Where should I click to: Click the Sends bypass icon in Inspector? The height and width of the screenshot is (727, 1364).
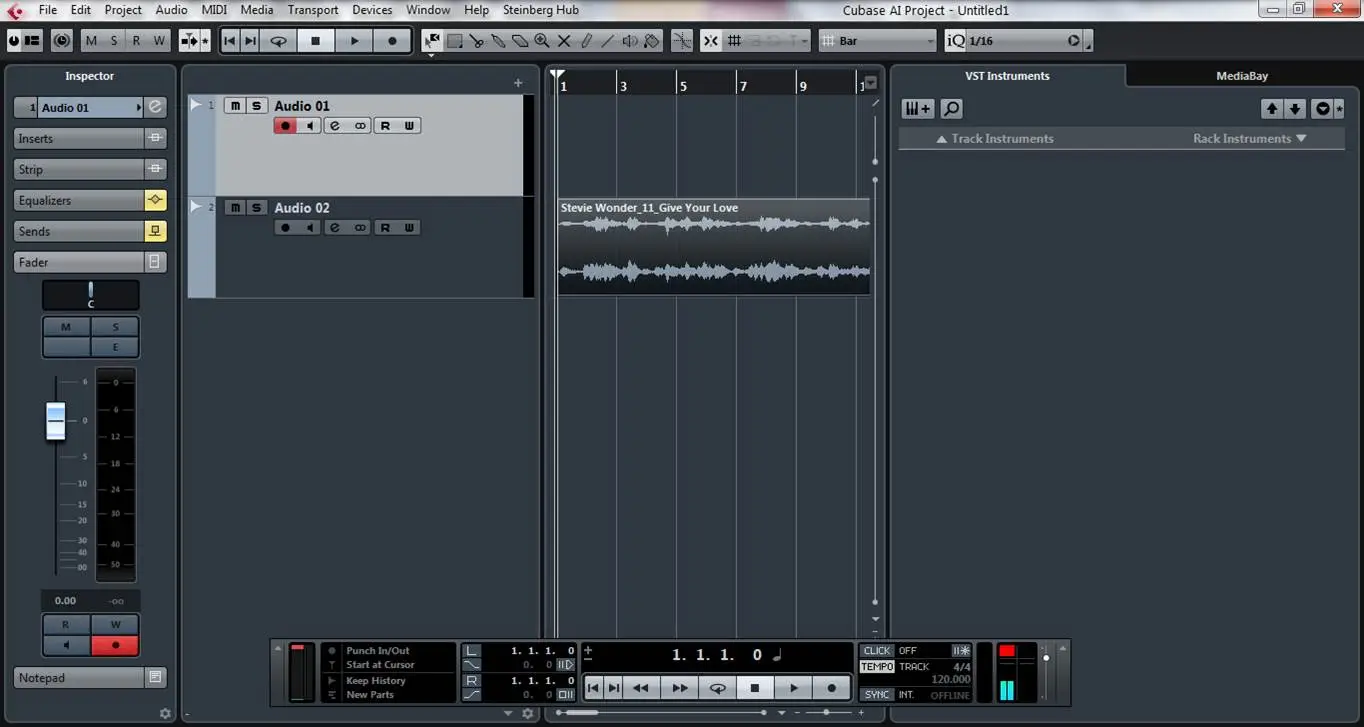pos(155,231)
